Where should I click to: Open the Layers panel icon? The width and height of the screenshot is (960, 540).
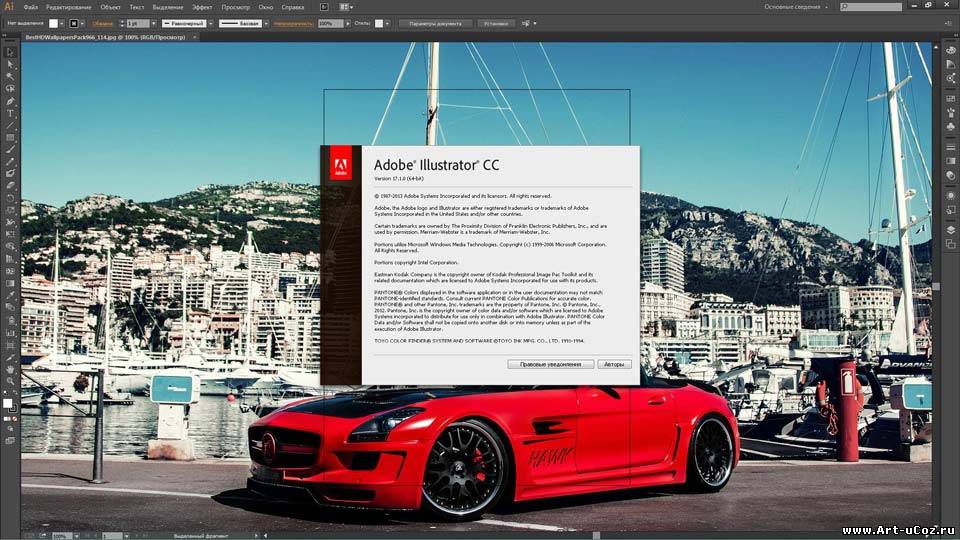(950, 230)
